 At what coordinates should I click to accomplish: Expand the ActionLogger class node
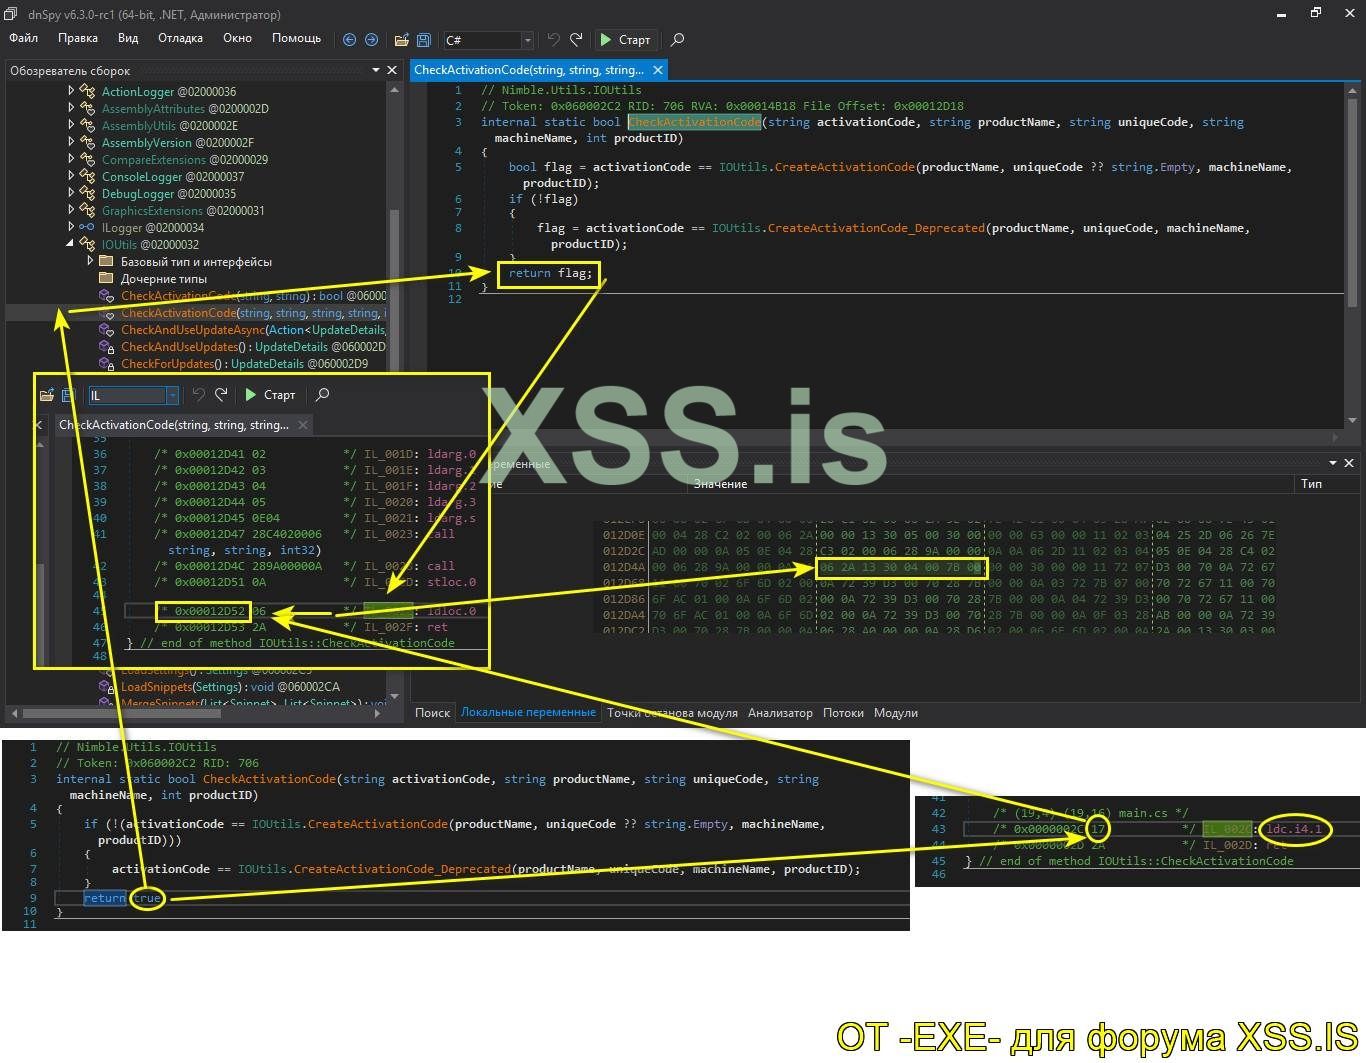tap(71, 91)
